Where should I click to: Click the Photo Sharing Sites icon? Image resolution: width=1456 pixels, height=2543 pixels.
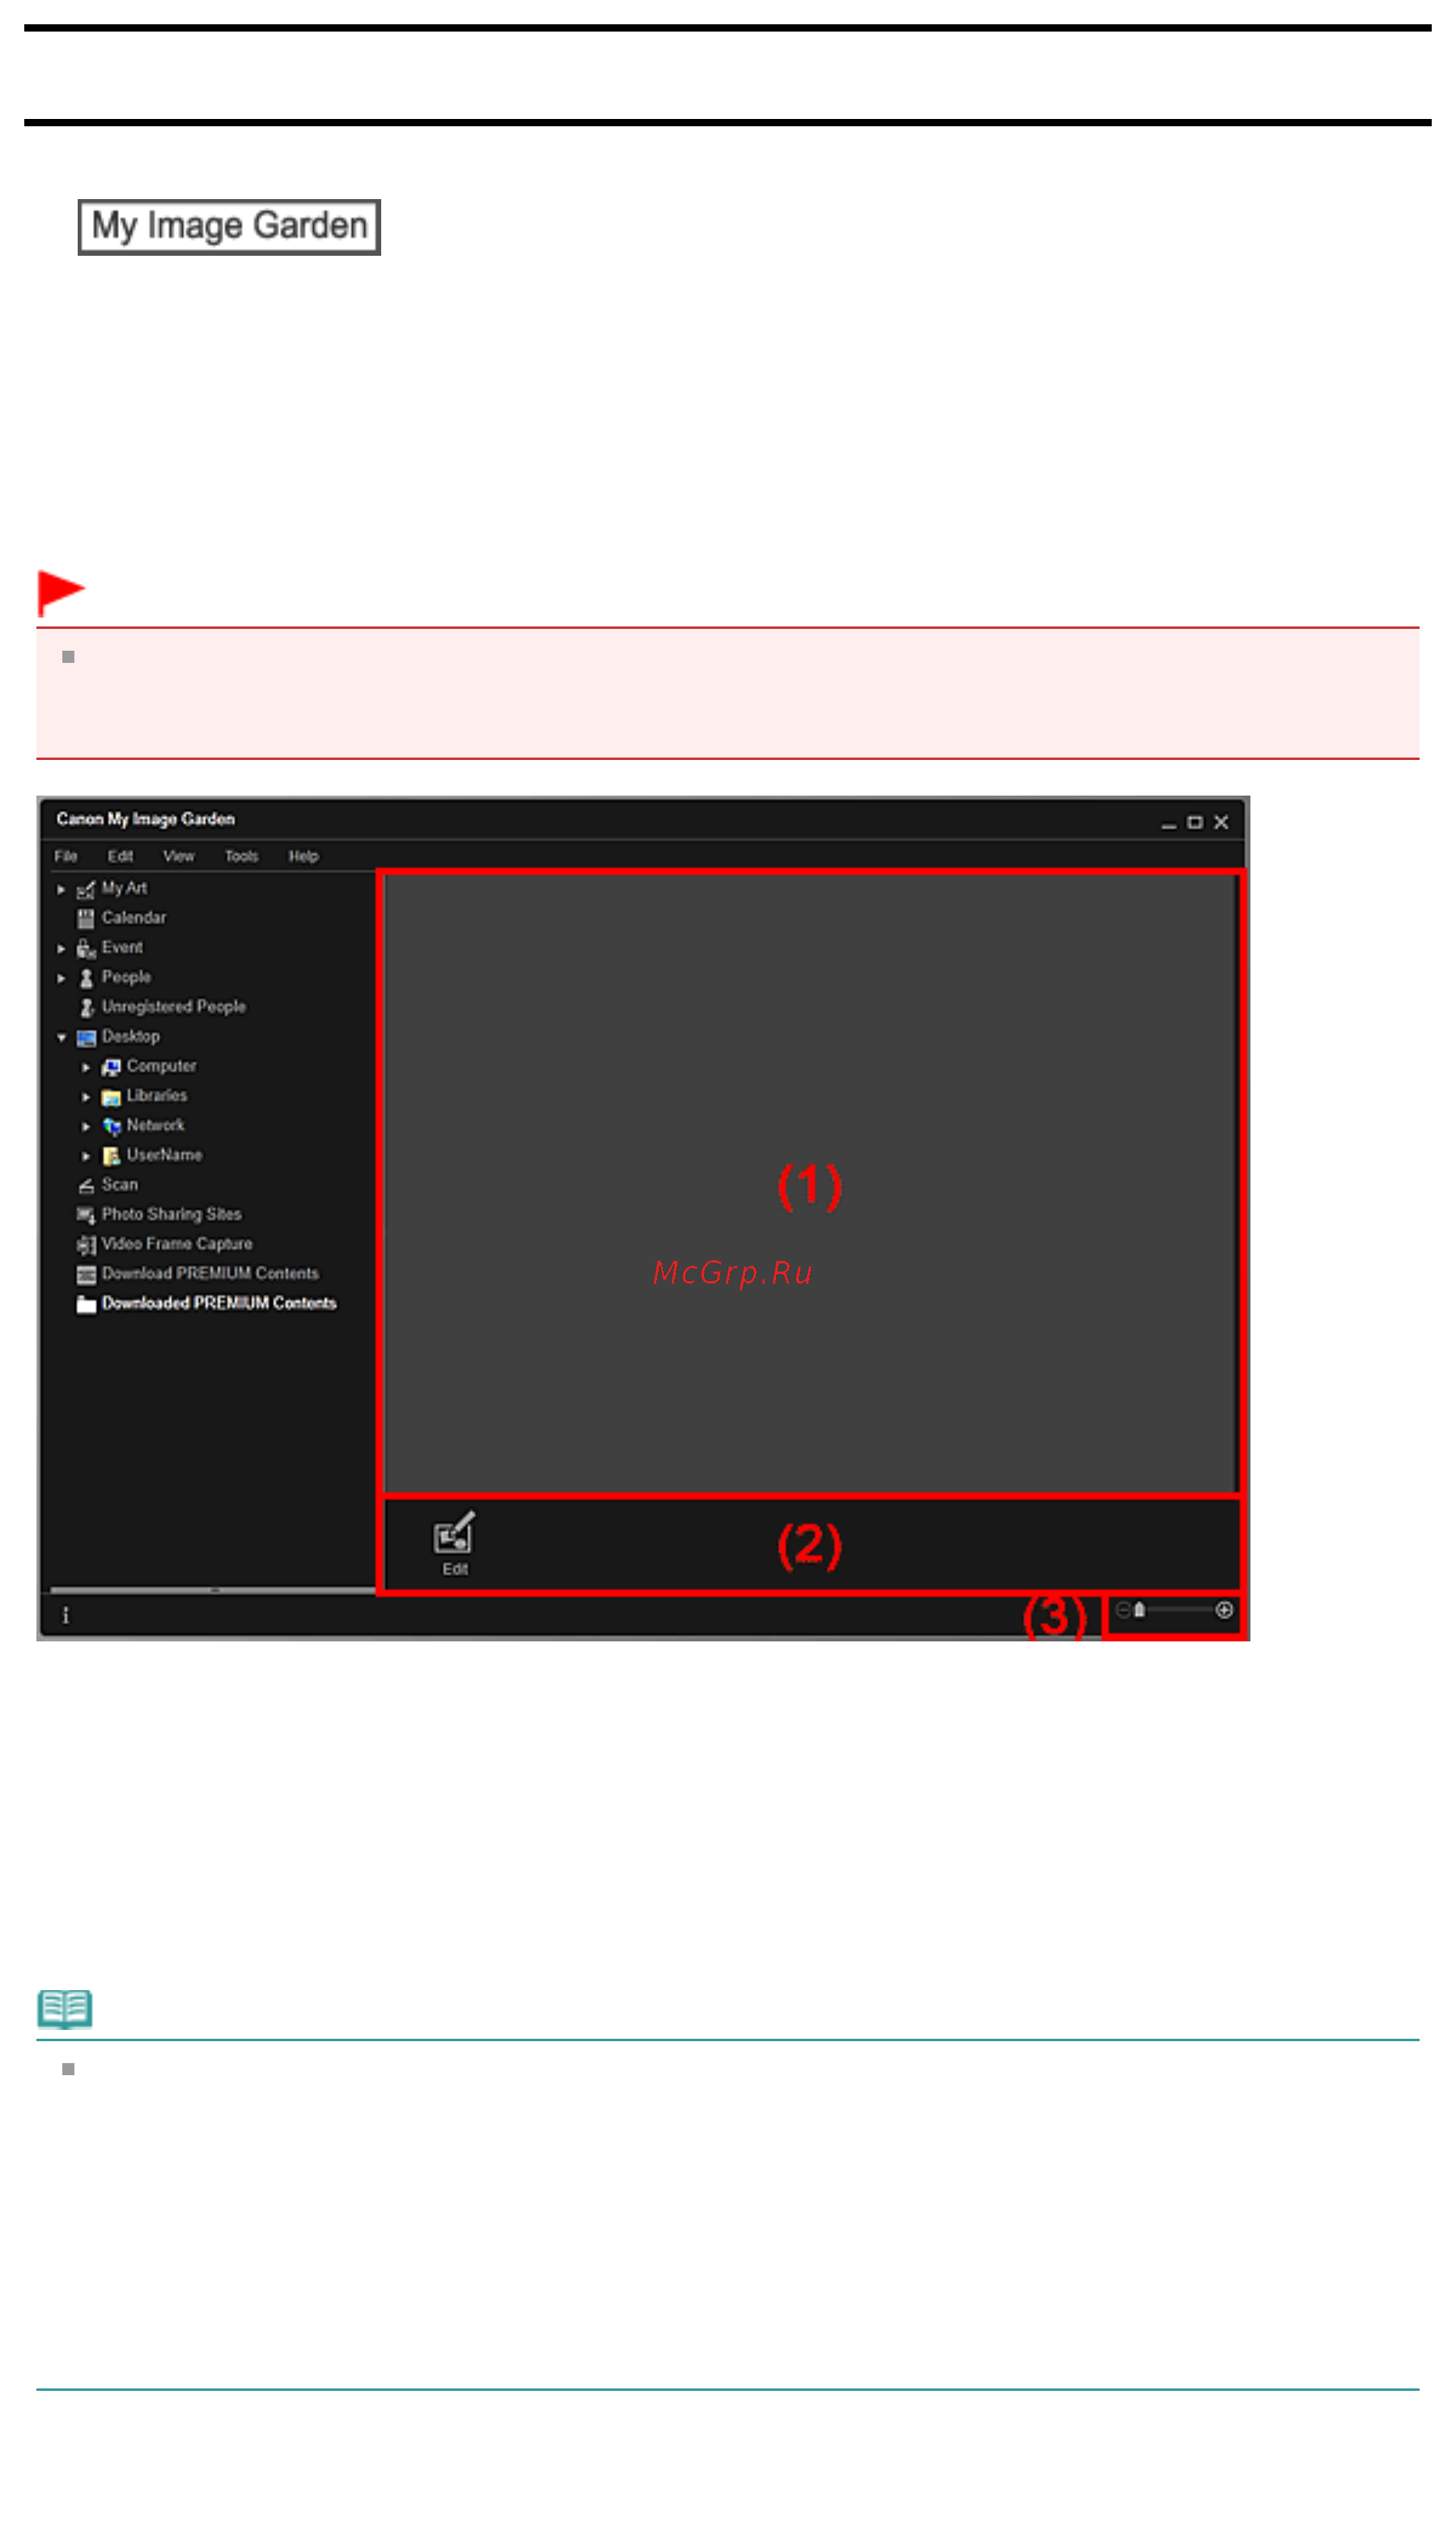click(86, 1215)
